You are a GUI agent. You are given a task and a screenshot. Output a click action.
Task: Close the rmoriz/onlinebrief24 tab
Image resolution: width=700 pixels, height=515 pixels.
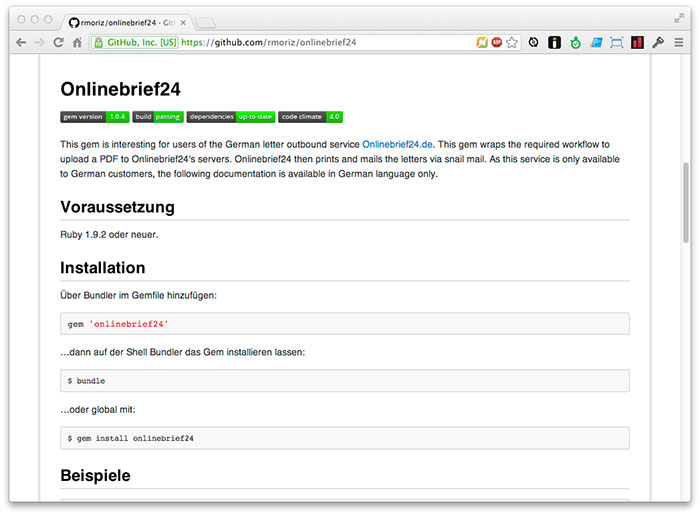coord(182,21)
